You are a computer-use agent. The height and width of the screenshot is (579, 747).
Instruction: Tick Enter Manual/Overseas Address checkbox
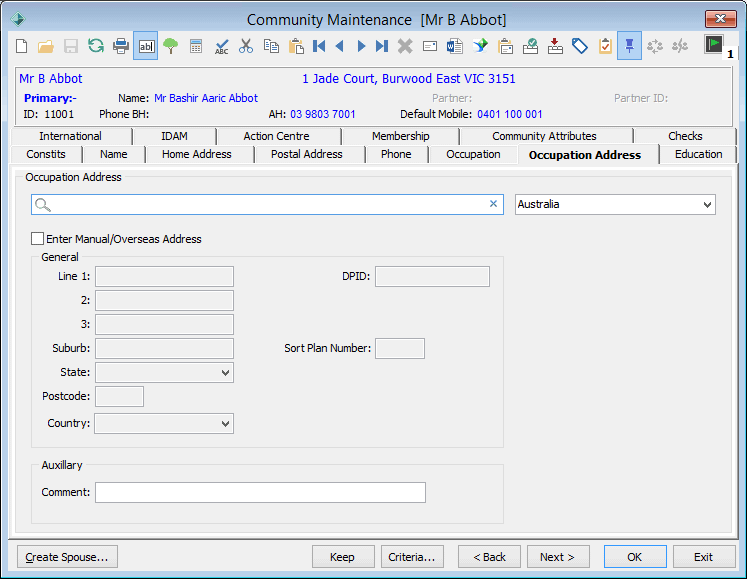[37, 239]
